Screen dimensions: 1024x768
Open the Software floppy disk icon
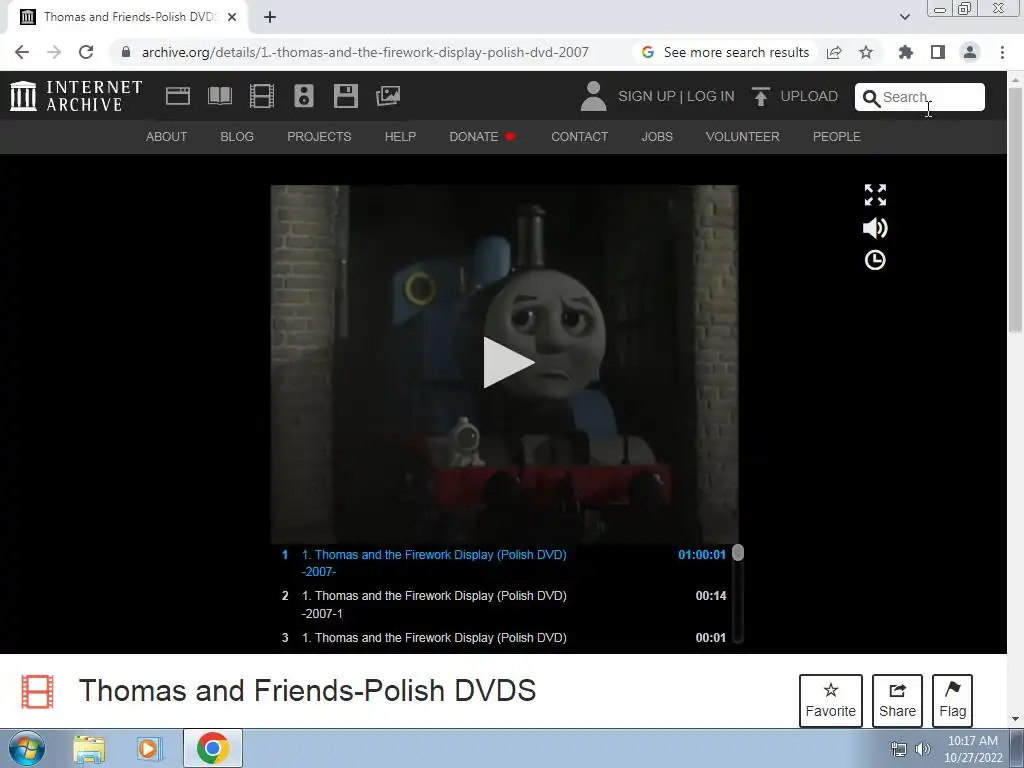tap(345, 96)
